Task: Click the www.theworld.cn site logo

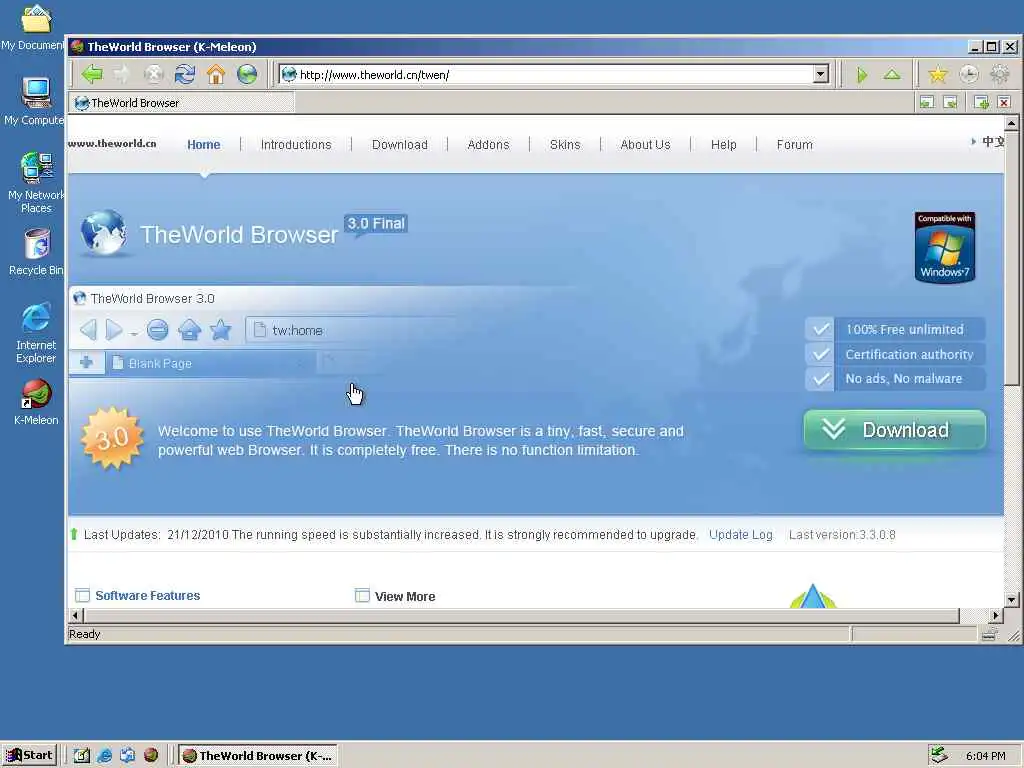Action: [x=112, y=143]
